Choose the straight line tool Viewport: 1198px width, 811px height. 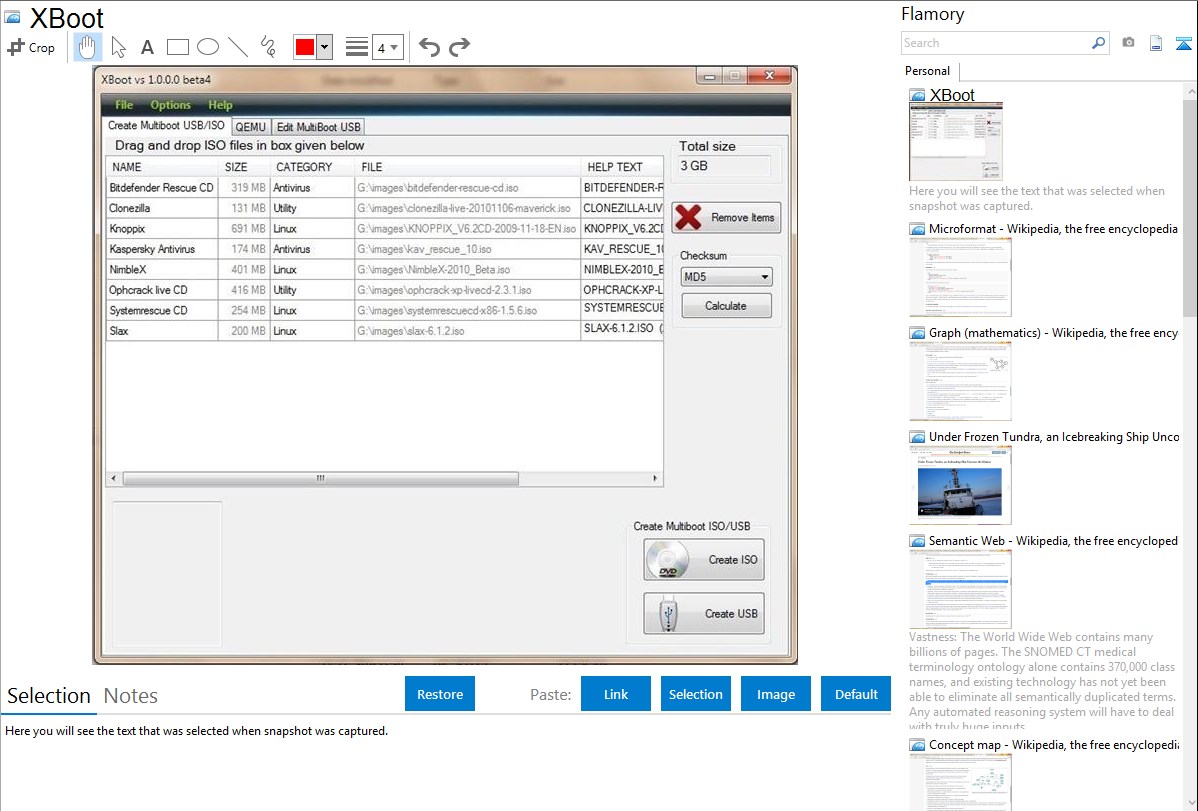(x=238, y=47)
